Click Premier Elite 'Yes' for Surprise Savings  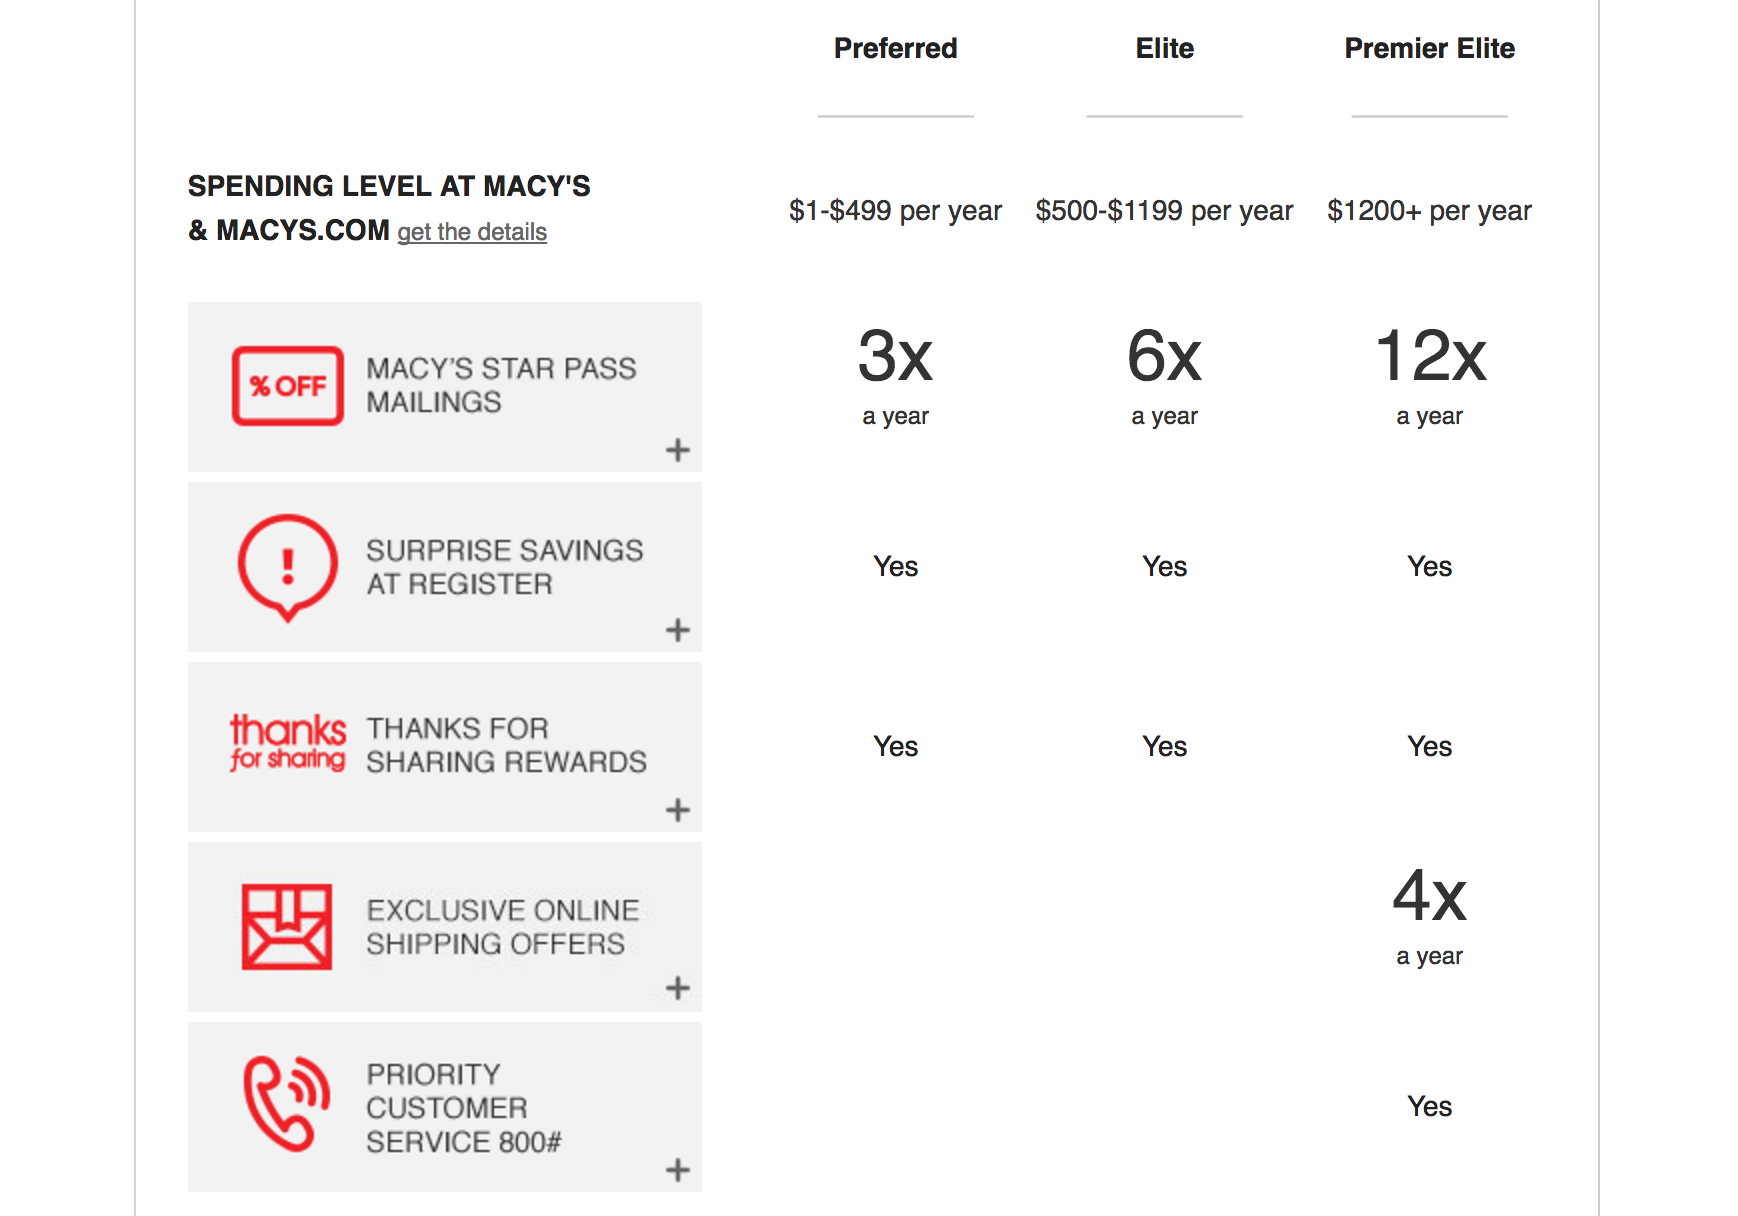point(1430,567)
